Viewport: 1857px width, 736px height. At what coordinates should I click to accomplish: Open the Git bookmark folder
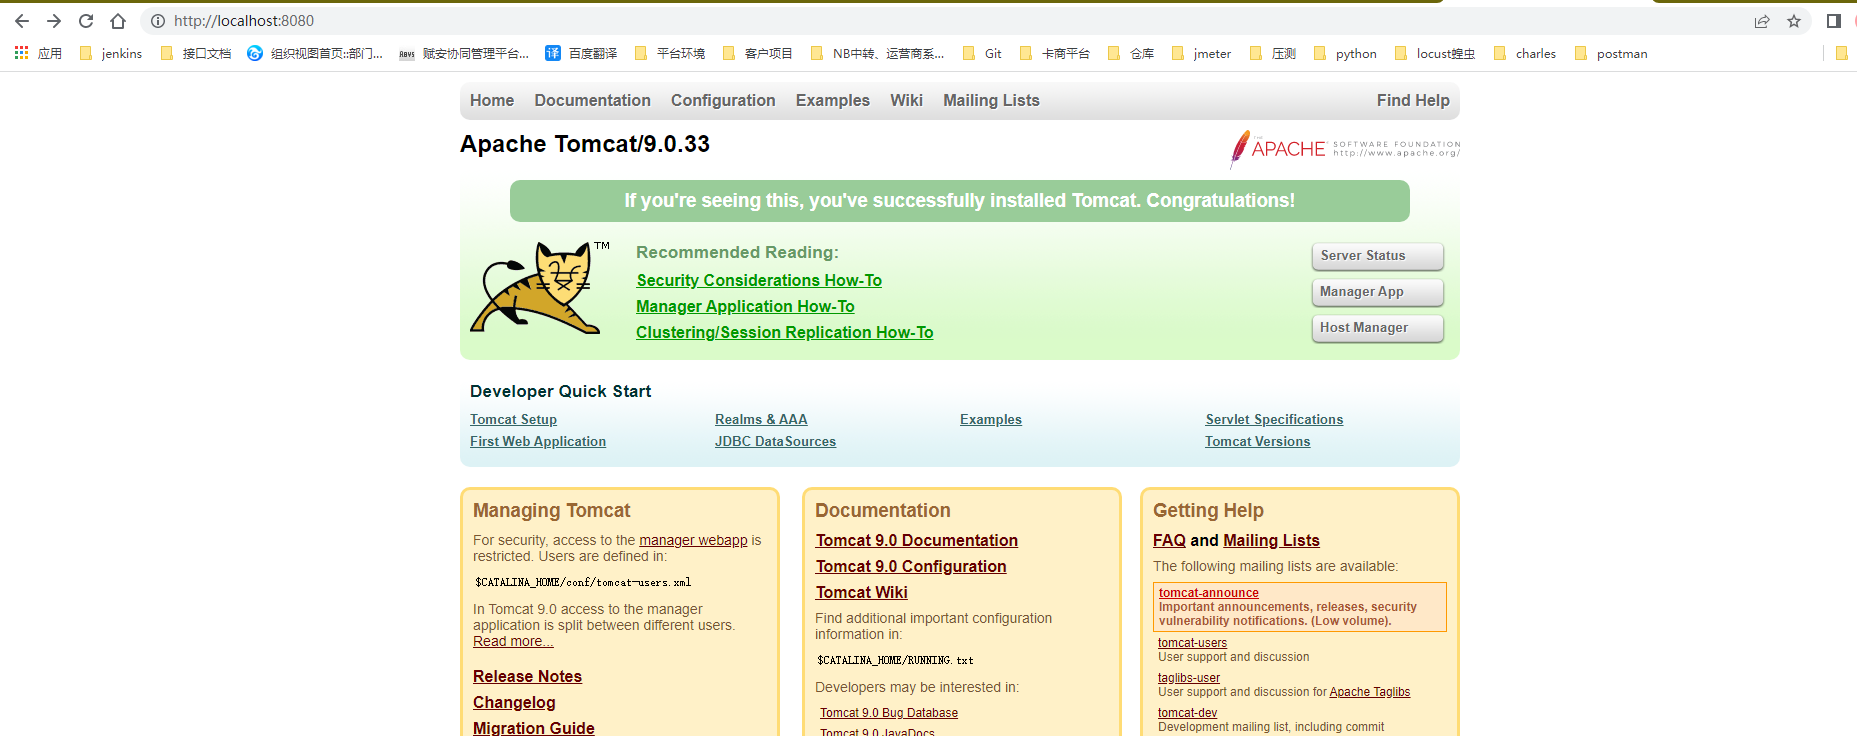tap(982, 53)
